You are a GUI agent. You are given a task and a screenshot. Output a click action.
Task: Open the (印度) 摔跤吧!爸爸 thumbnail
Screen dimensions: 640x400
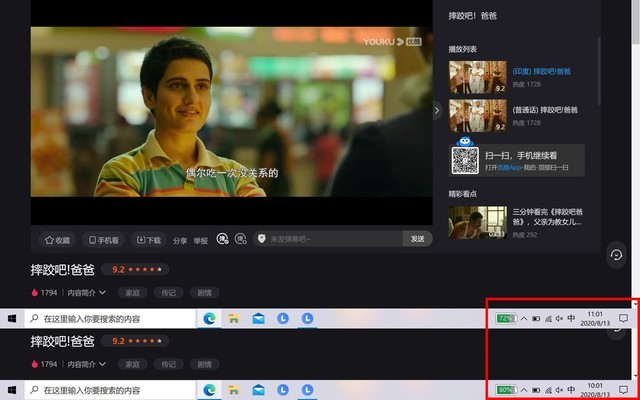478,77
